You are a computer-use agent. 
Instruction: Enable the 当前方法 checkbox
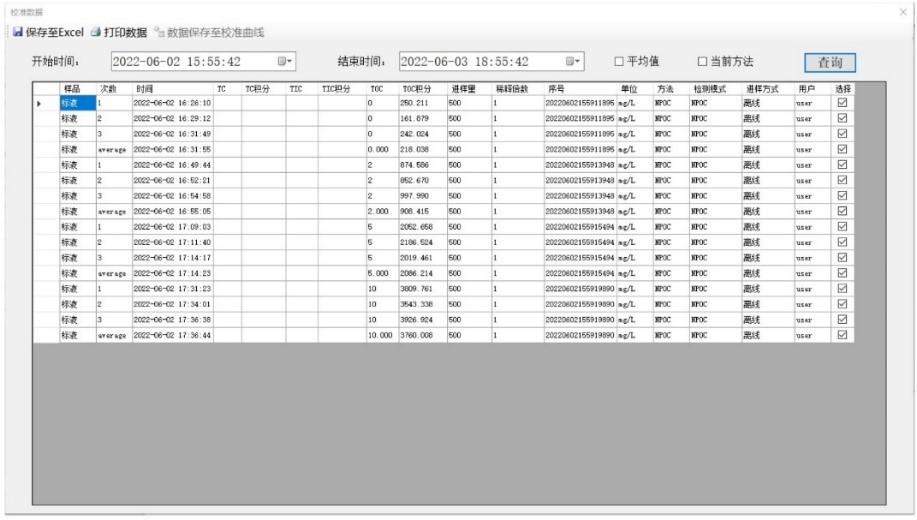tap(702, 62)
